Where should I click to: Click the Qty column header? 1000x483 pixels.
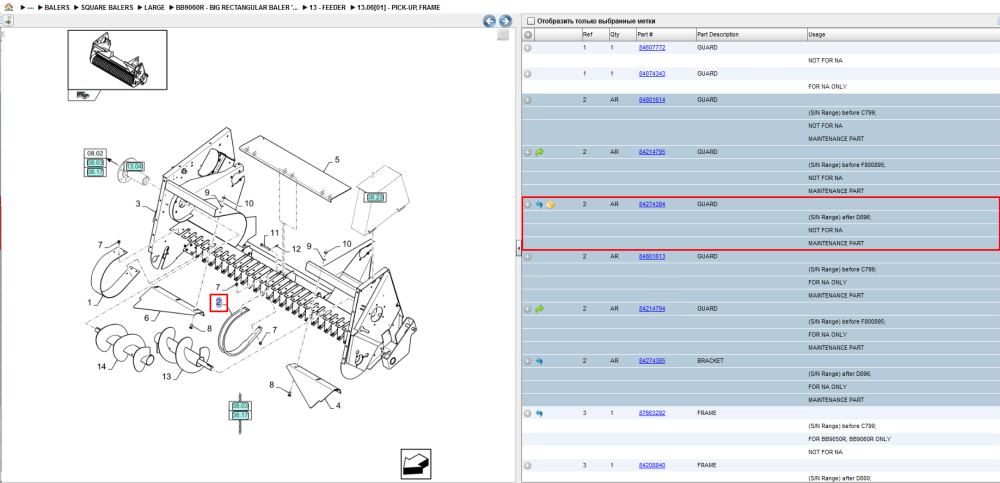coord(621,34)
